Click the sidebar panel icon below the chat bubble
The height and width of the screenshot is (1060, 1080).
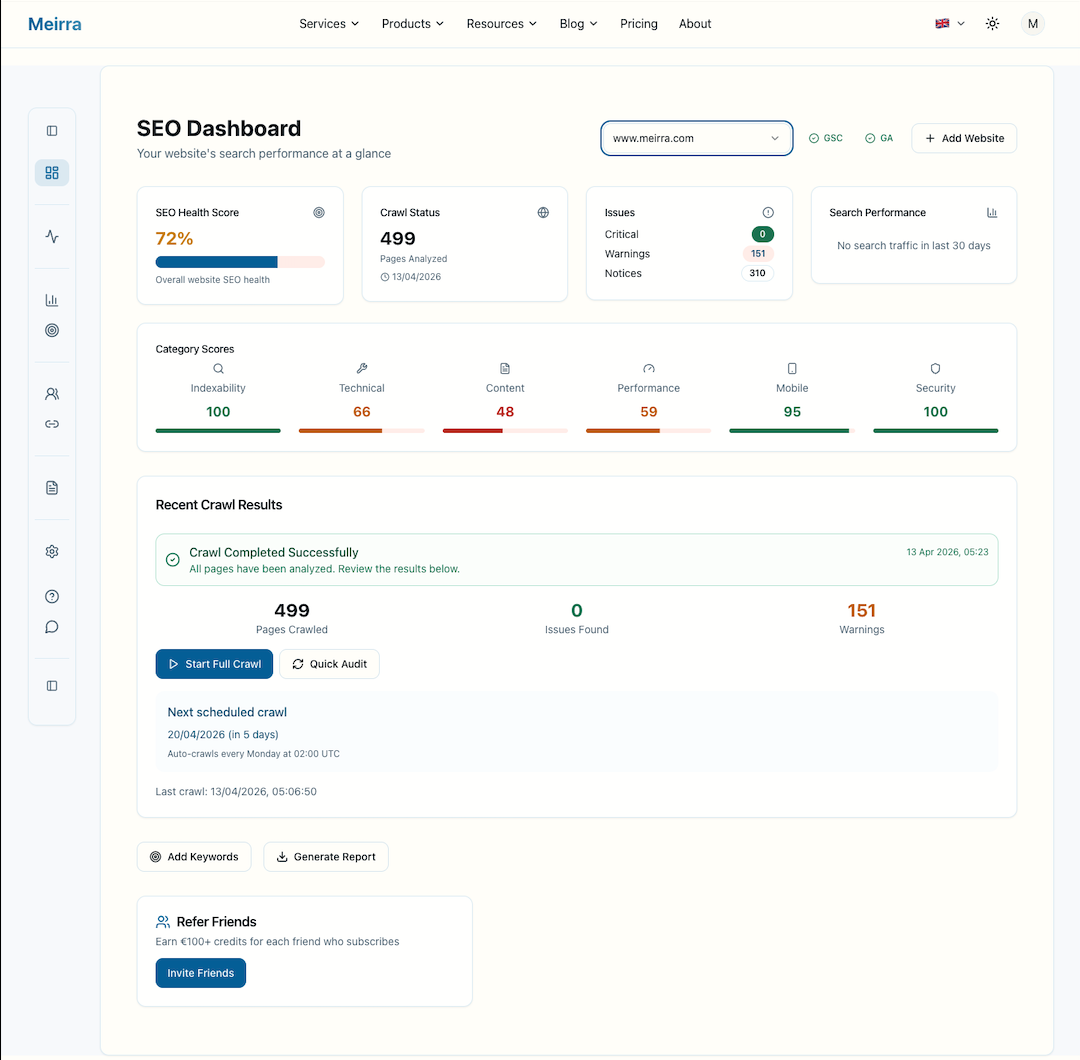click(x=52, y=686)
